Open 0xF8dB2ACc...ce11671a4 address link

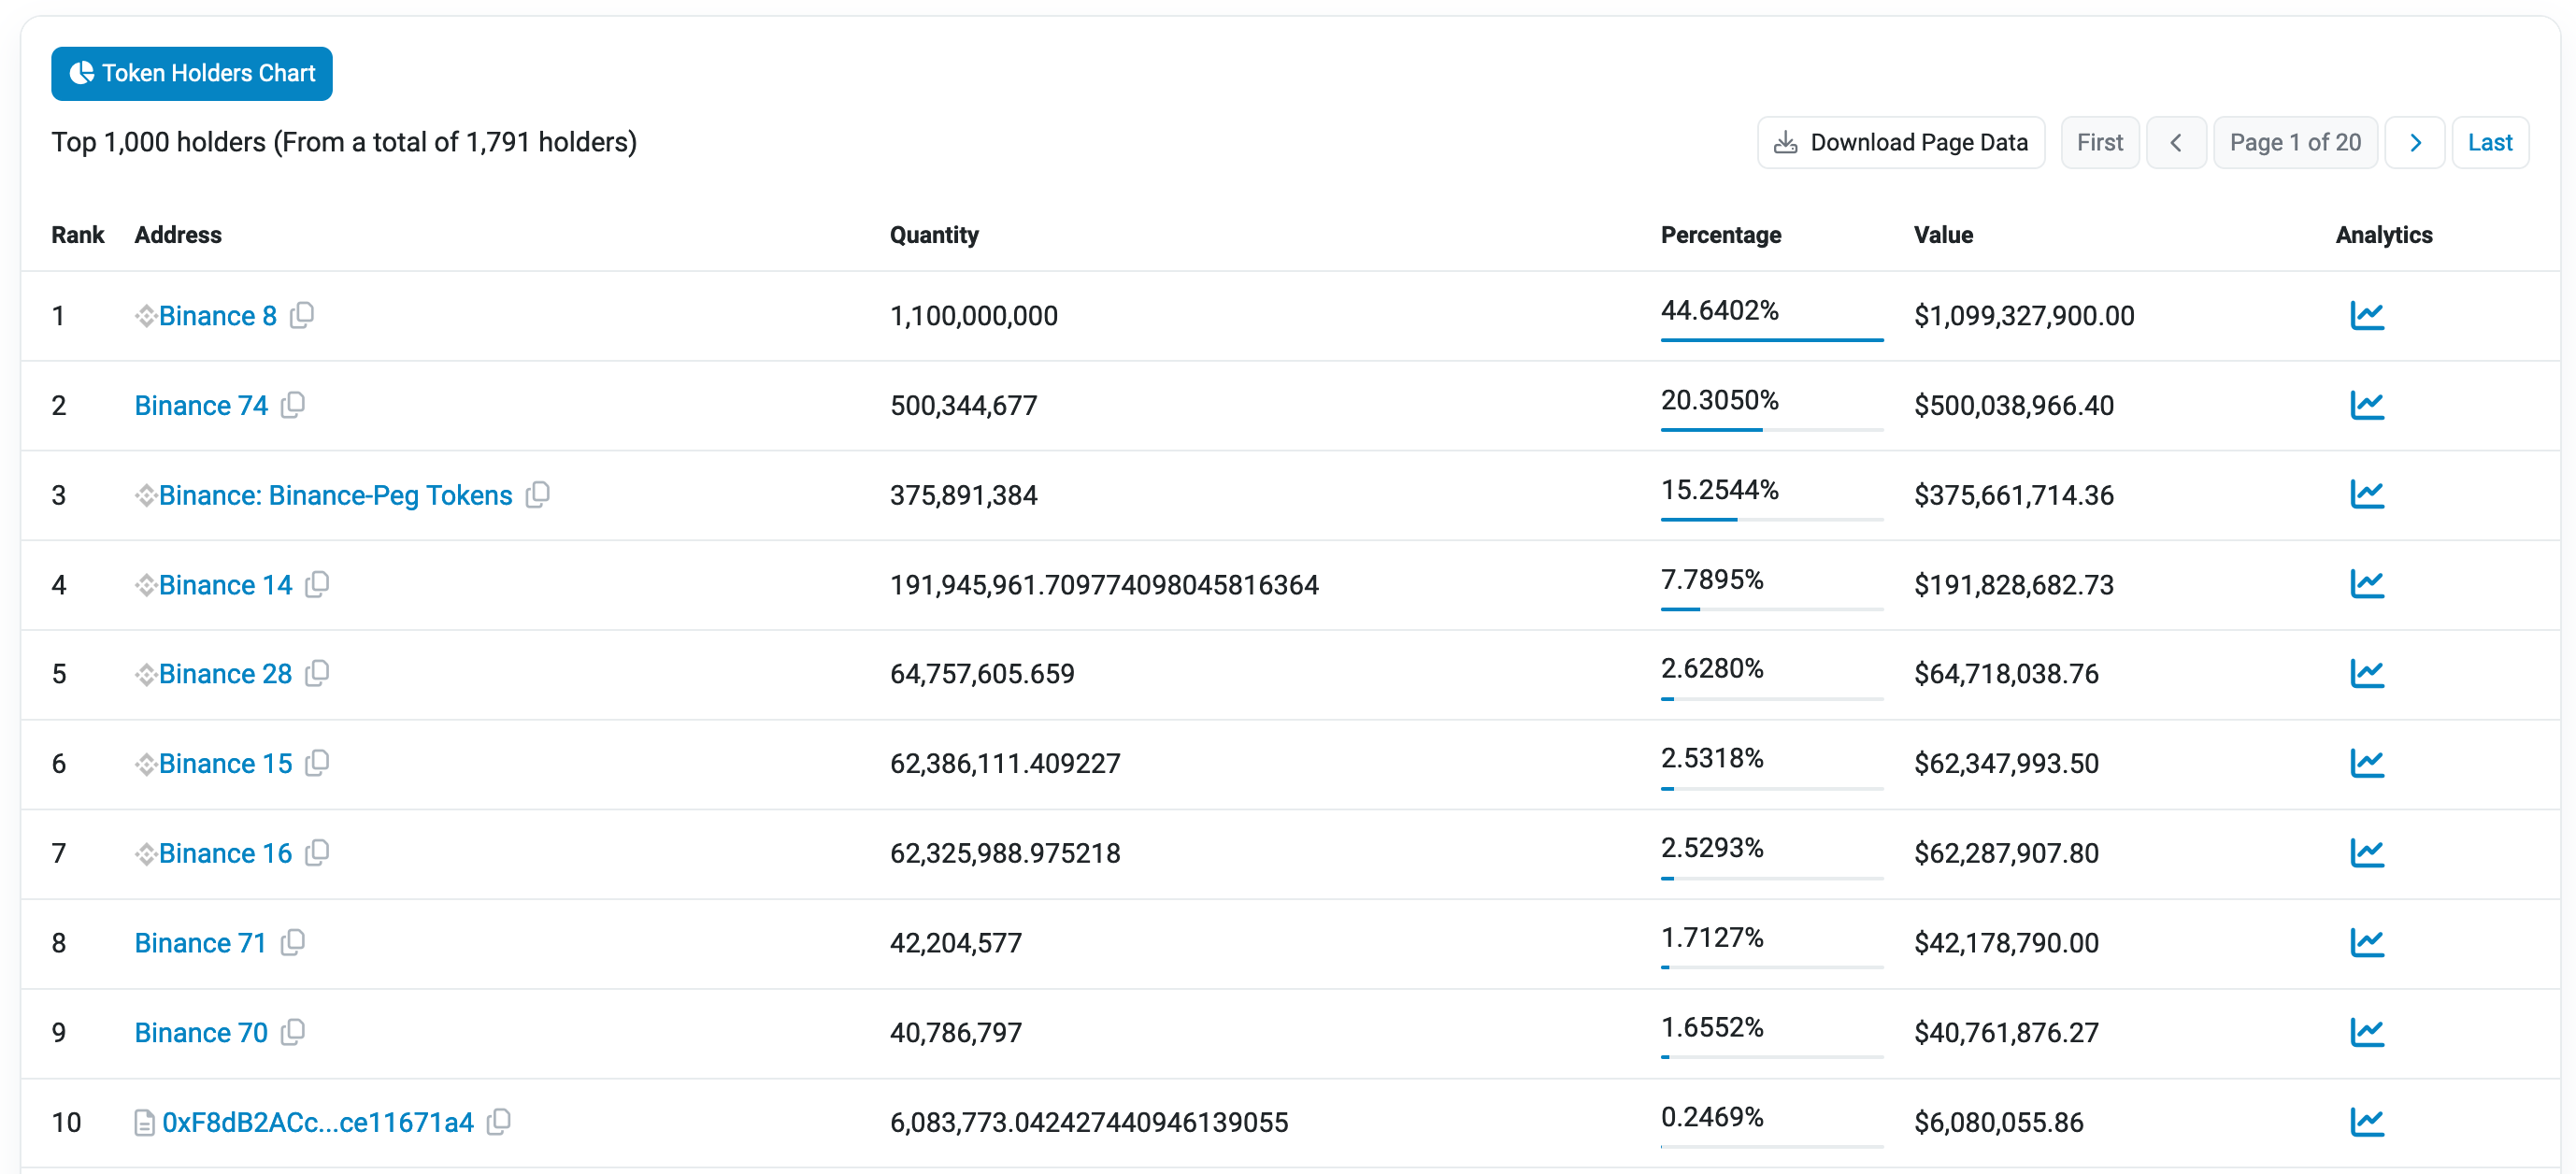coord(317,1122)
